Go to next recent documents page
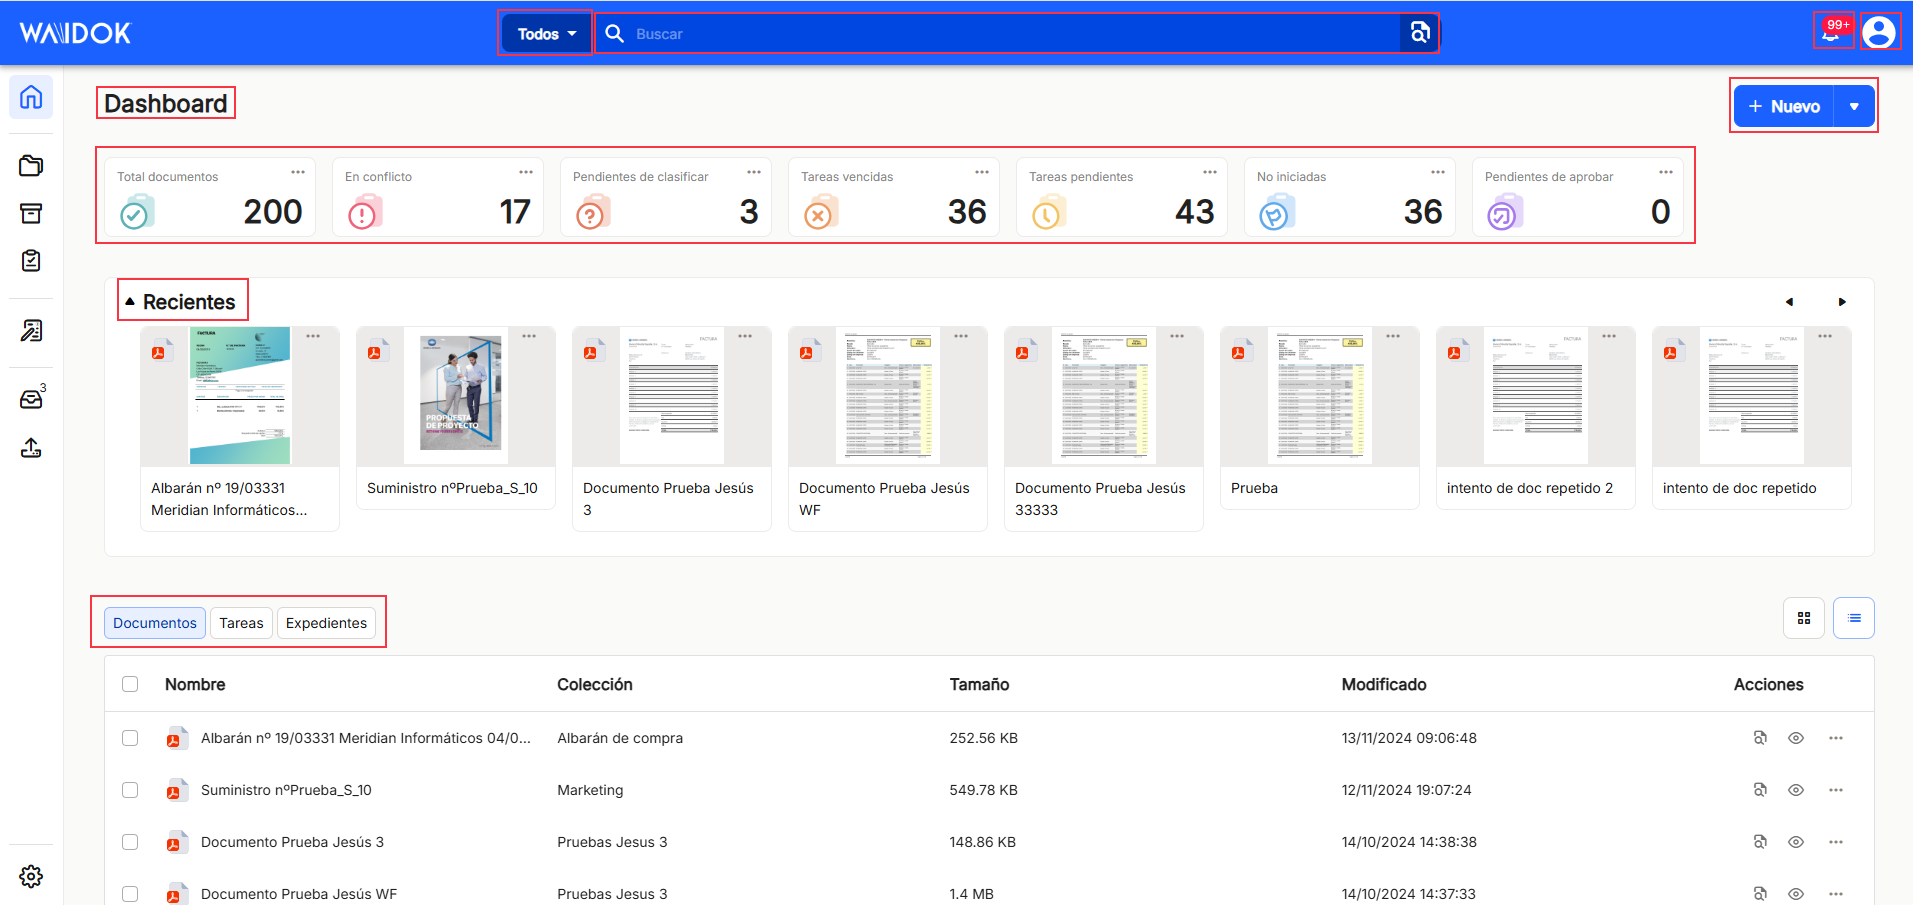Image resolution: width=1913 pixels, height=905 pixels. tap(1842, 302)
